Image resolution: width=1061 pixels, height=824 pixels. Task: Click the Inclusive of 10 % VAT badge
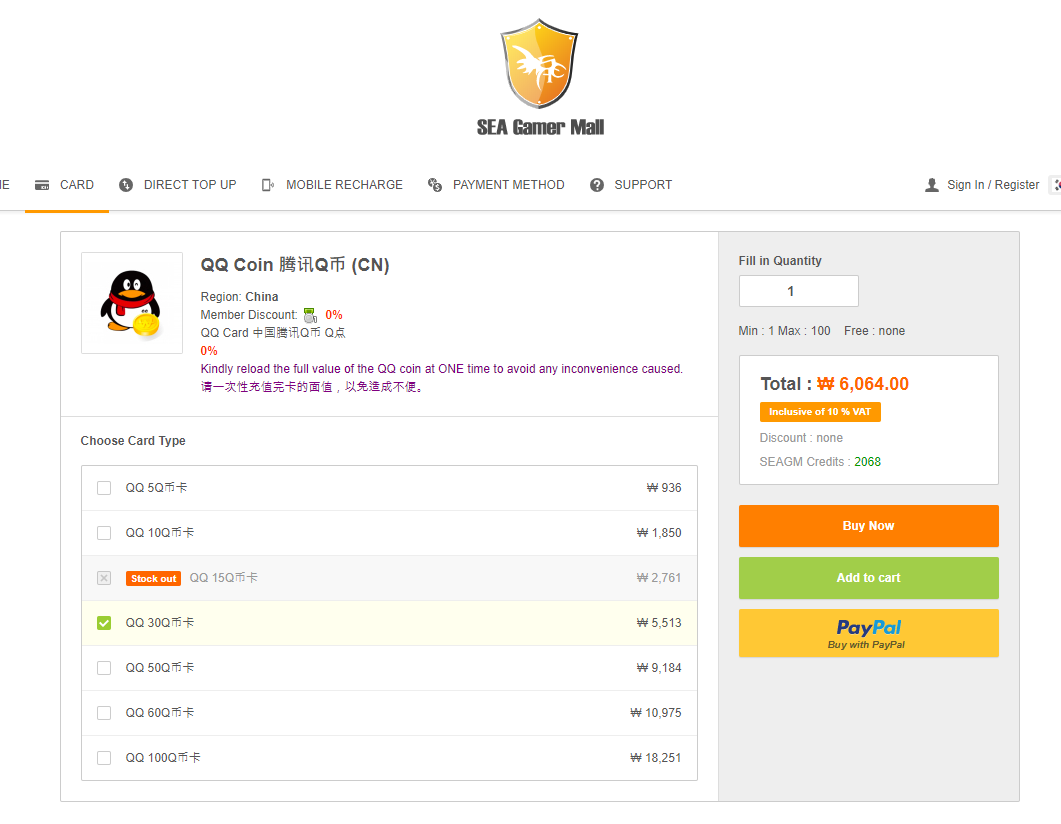click(820, 412)
